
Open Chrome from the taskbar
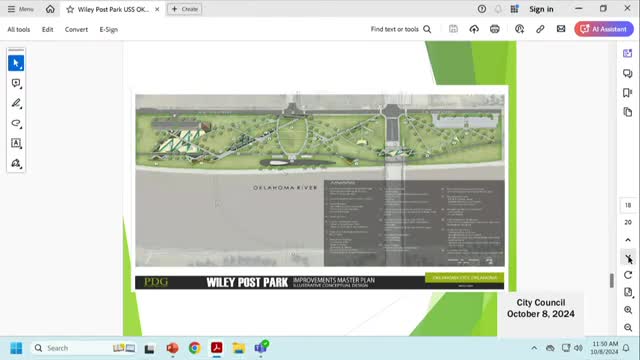tap(195, 348)
